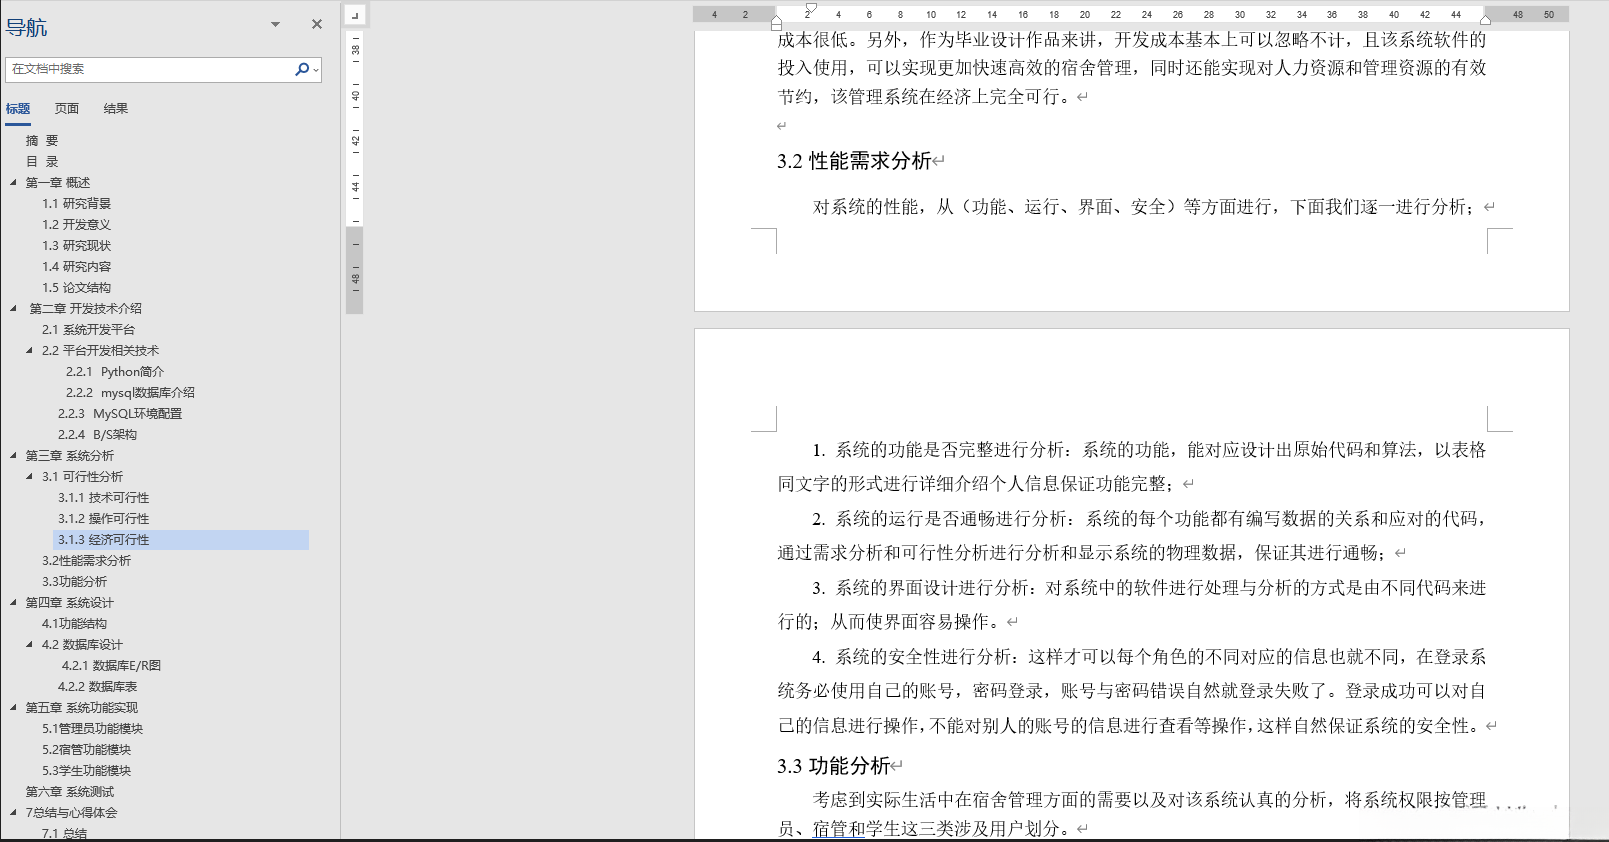
Task: Open the search options dropdown arrow
Action: coord(316,70)
